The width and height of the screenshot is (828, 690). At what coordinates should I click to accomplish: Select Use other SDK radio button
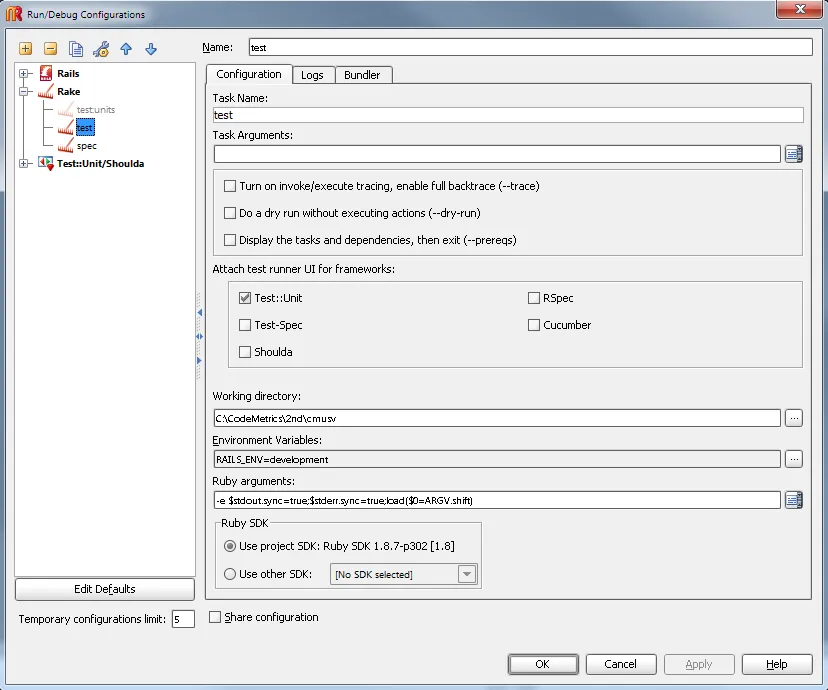click(230, 574)
